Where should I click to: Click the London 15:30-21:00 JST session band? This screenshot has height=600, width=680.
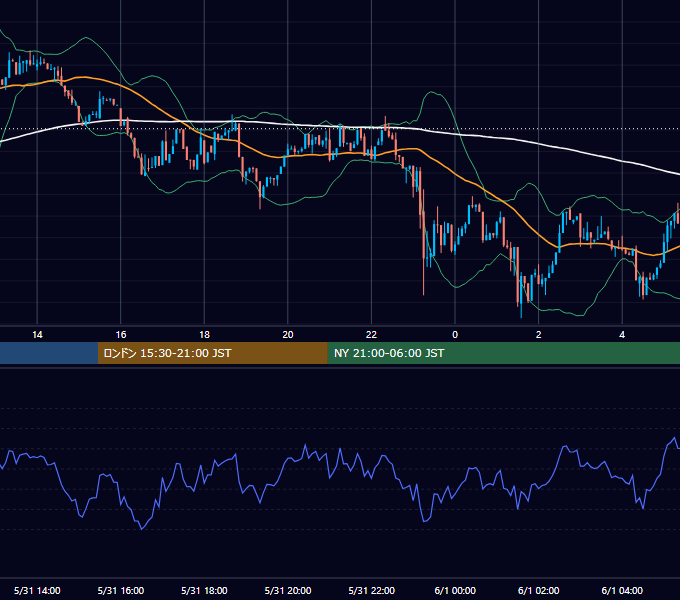point(212,353)
